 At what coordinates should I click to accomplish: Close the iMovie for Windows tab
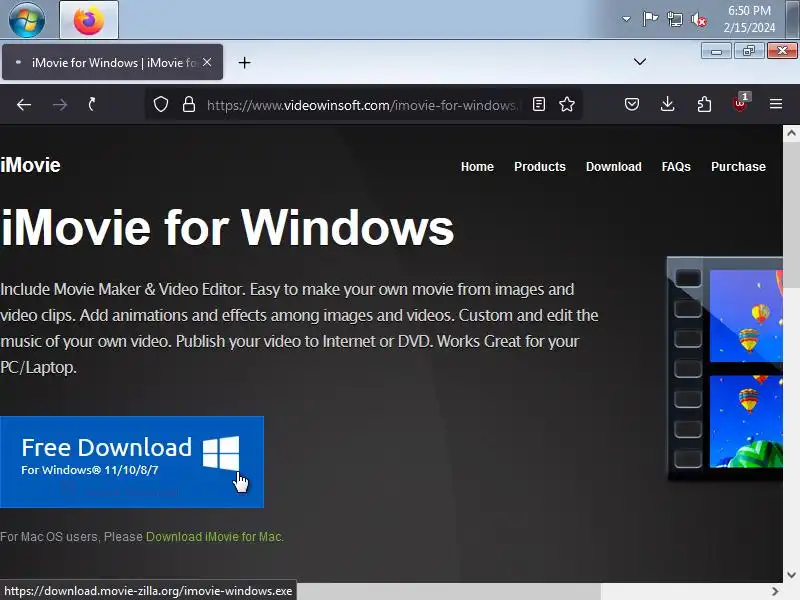(x=207, y=62)
